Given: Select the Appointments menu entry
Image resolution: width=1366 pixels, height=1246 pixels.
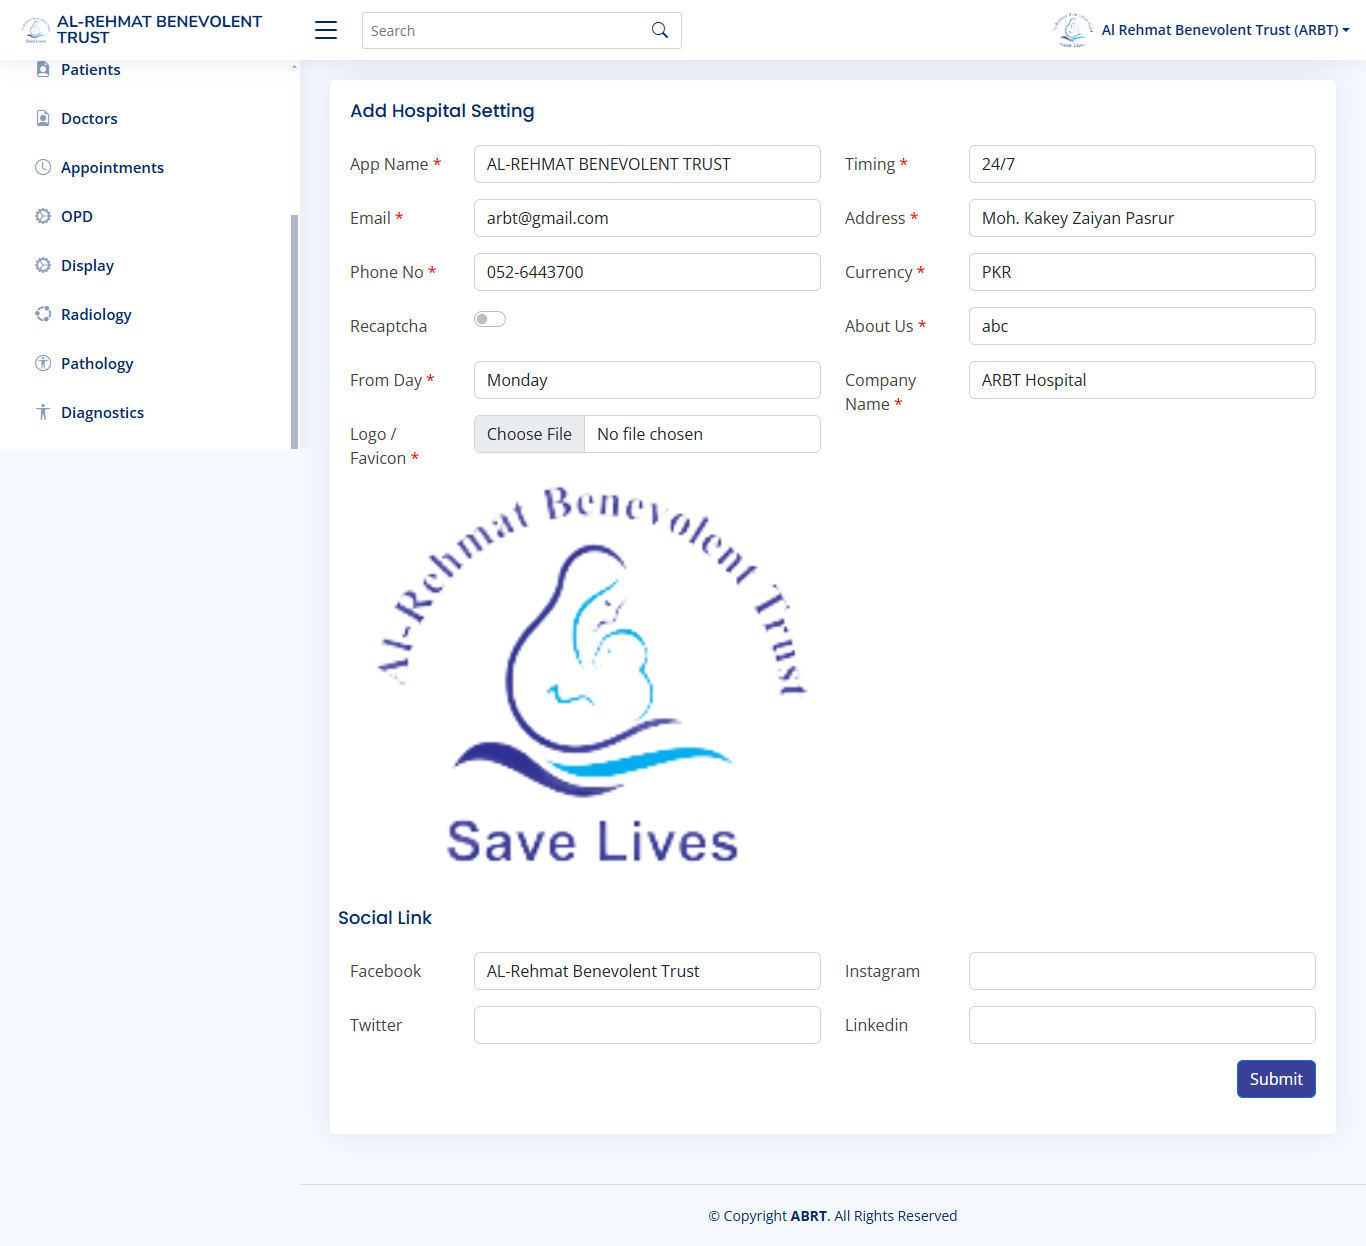Looking at the screenshot, I should click(x=112, y=167).
